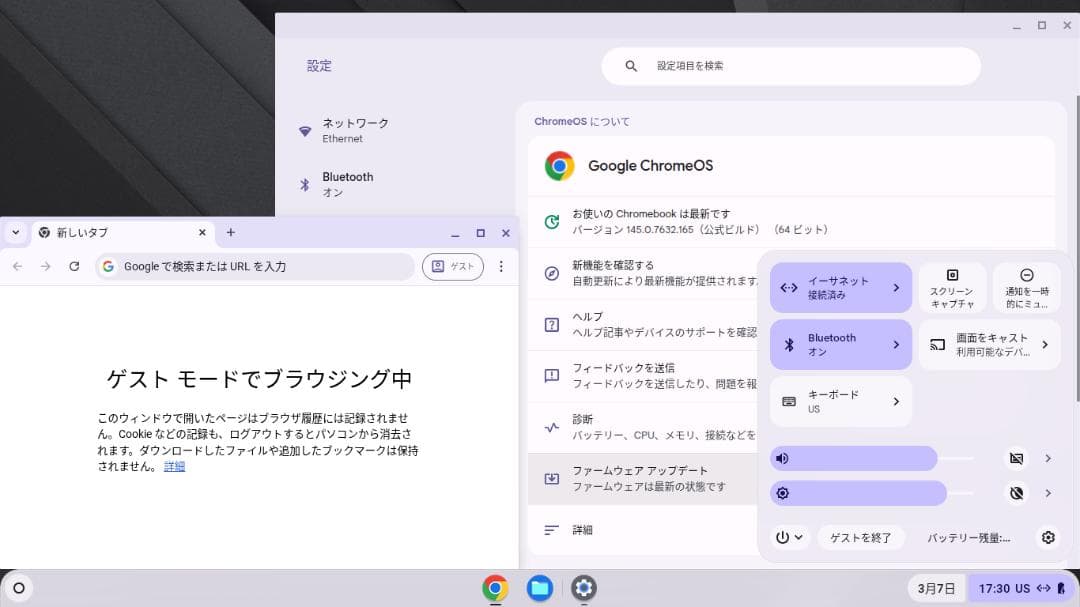This screenshot has height=607, width=1080.
Task: Mute volume via speaker icon
Action: click(782, 458)
